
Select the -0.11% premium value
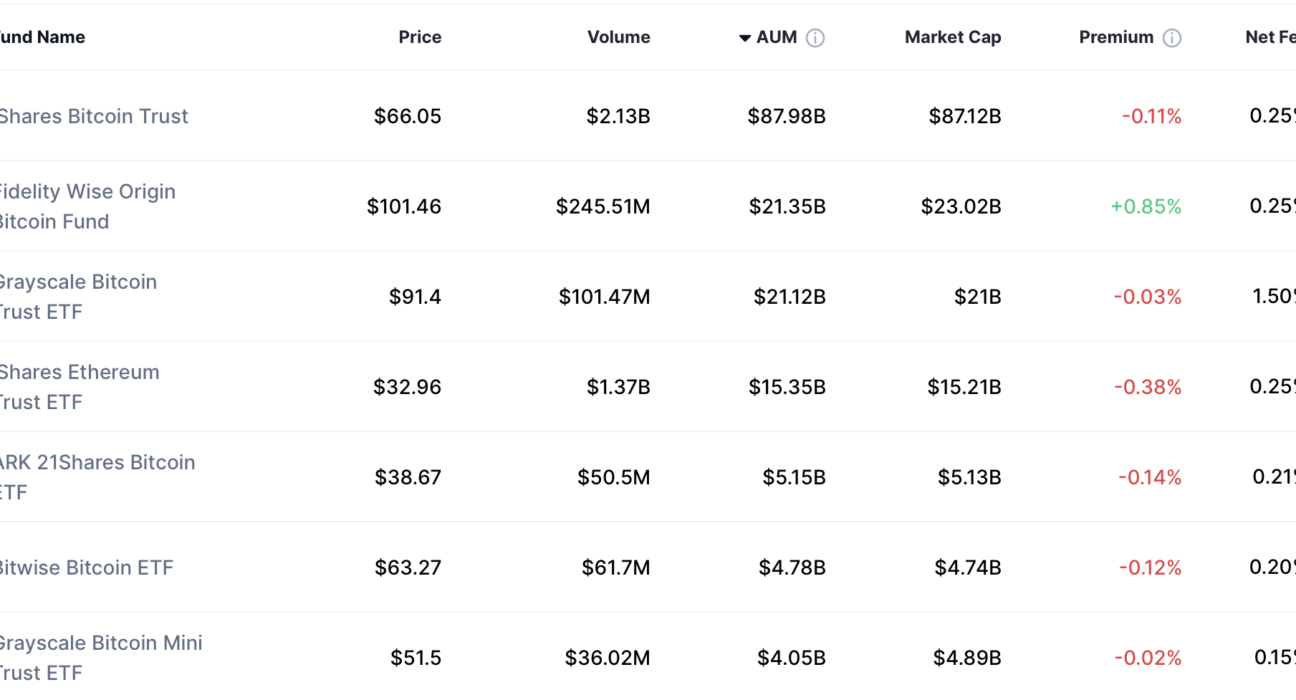[1152, 116]
